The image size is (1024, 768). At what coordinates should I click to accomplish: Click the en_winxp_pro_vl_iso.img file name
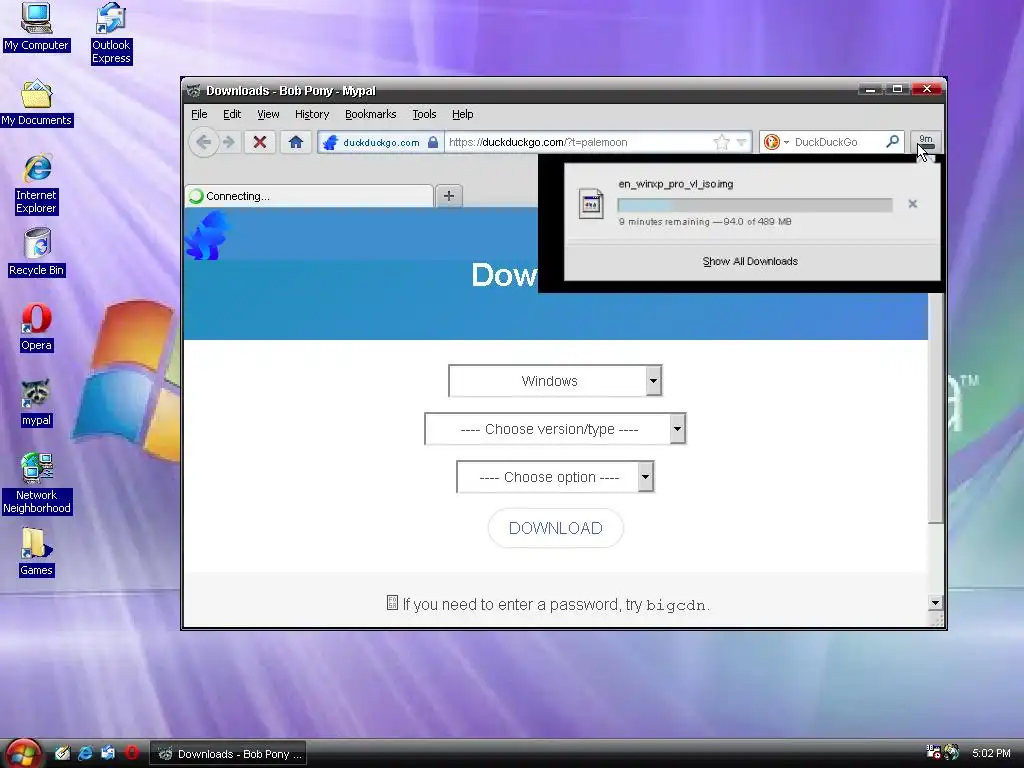(675, 184)
